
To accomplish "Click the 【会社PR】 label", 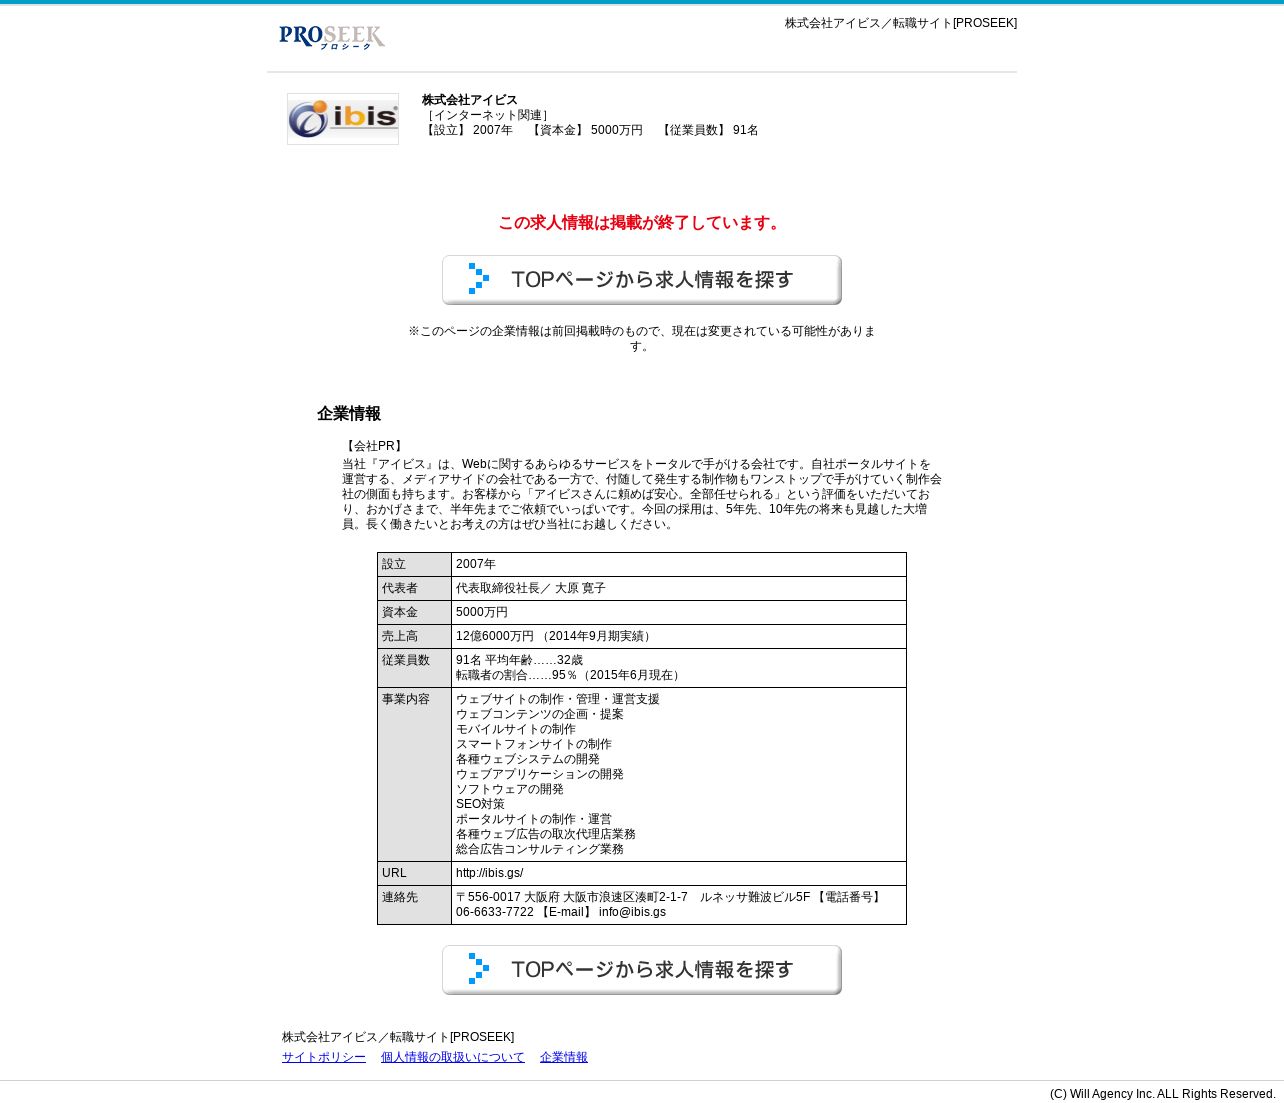I will (374, 446).
